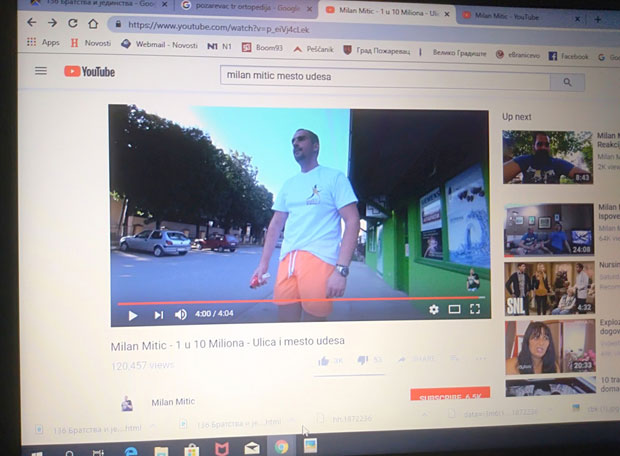
Task: Skip to next video in player
Action: 158,315
